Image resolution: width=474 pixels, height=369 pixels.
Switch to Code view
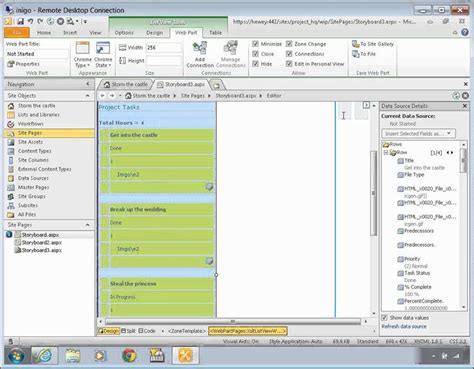click(x=147, y=331)
